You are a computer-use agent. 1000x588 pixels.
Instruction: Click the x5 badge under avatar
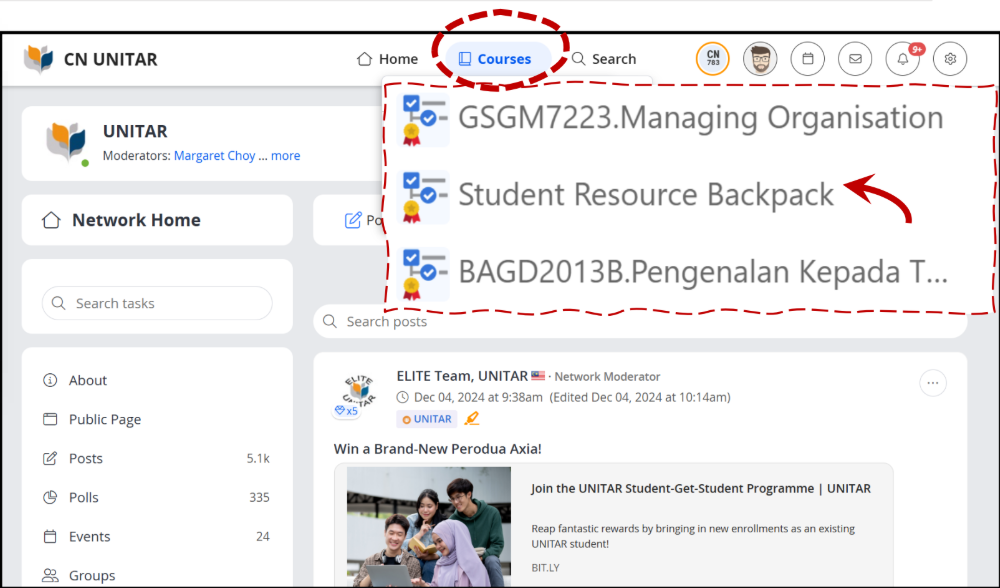point(346,411)
